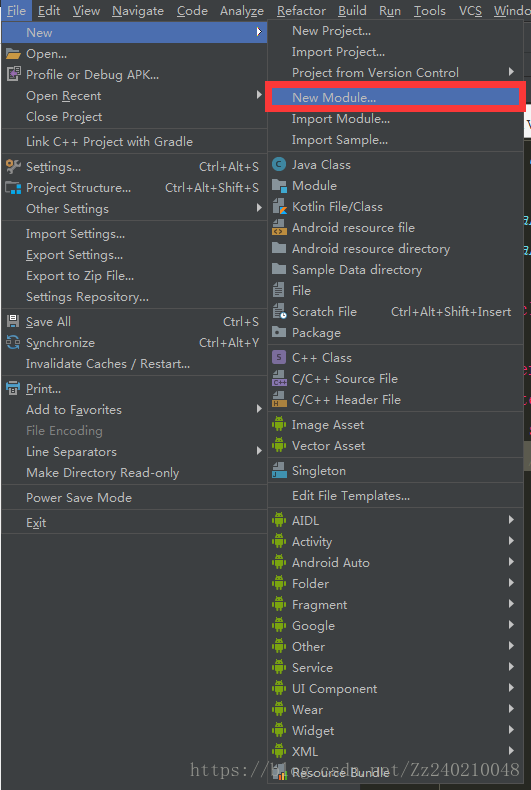
Task: Click the Synchronize icon
Action: point(13,343)
